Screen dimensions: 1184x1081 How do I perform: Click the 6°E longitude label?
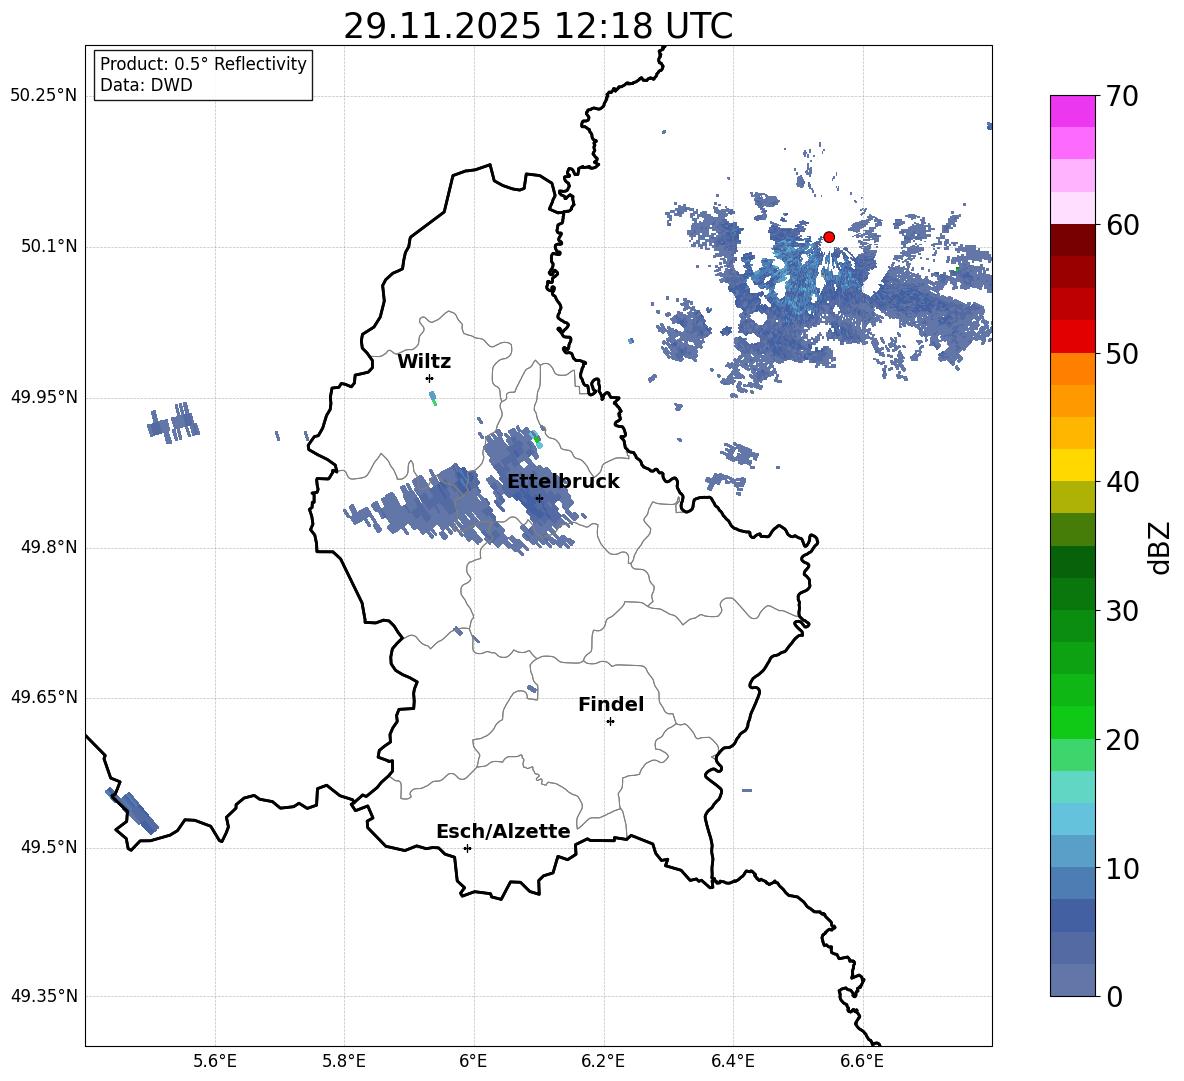473,1061
